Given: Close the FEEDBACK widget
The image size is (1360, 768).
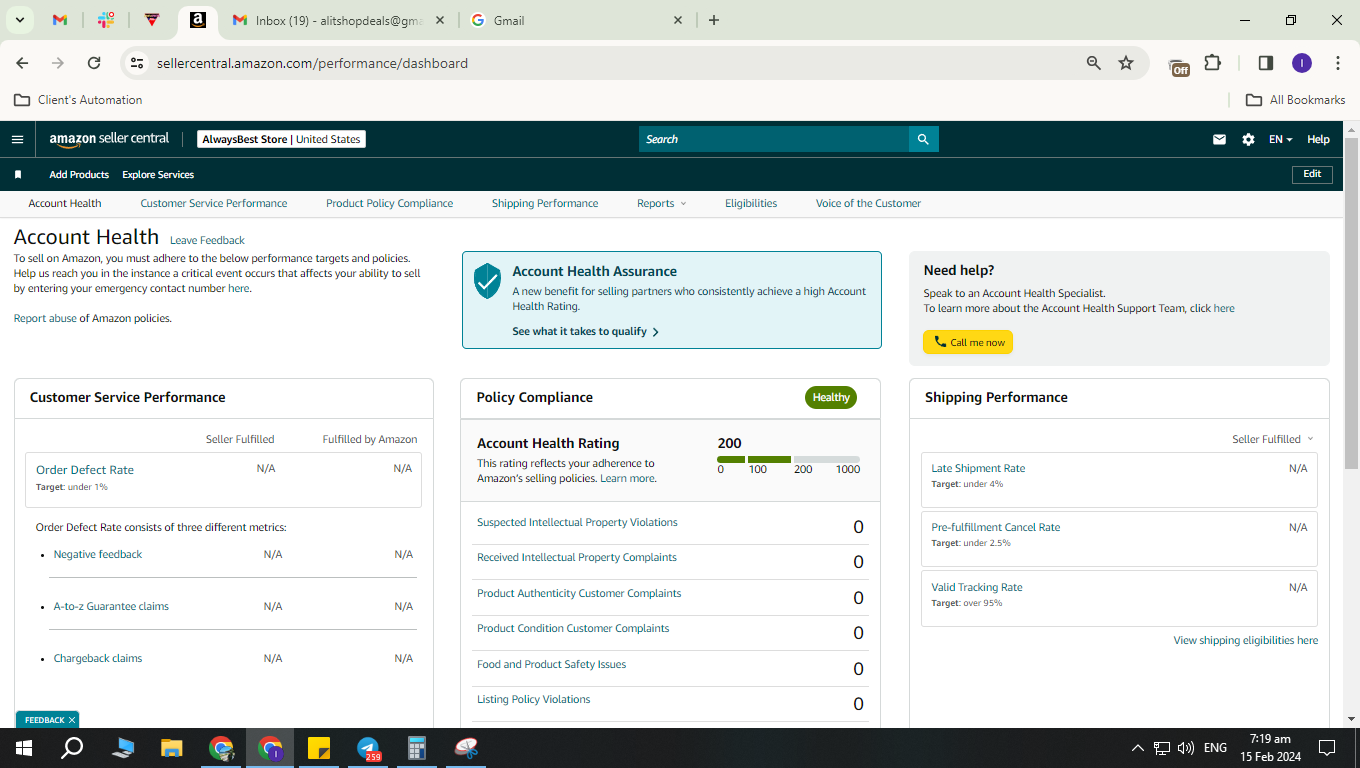Looking at the screenshot, I should 72,720.
